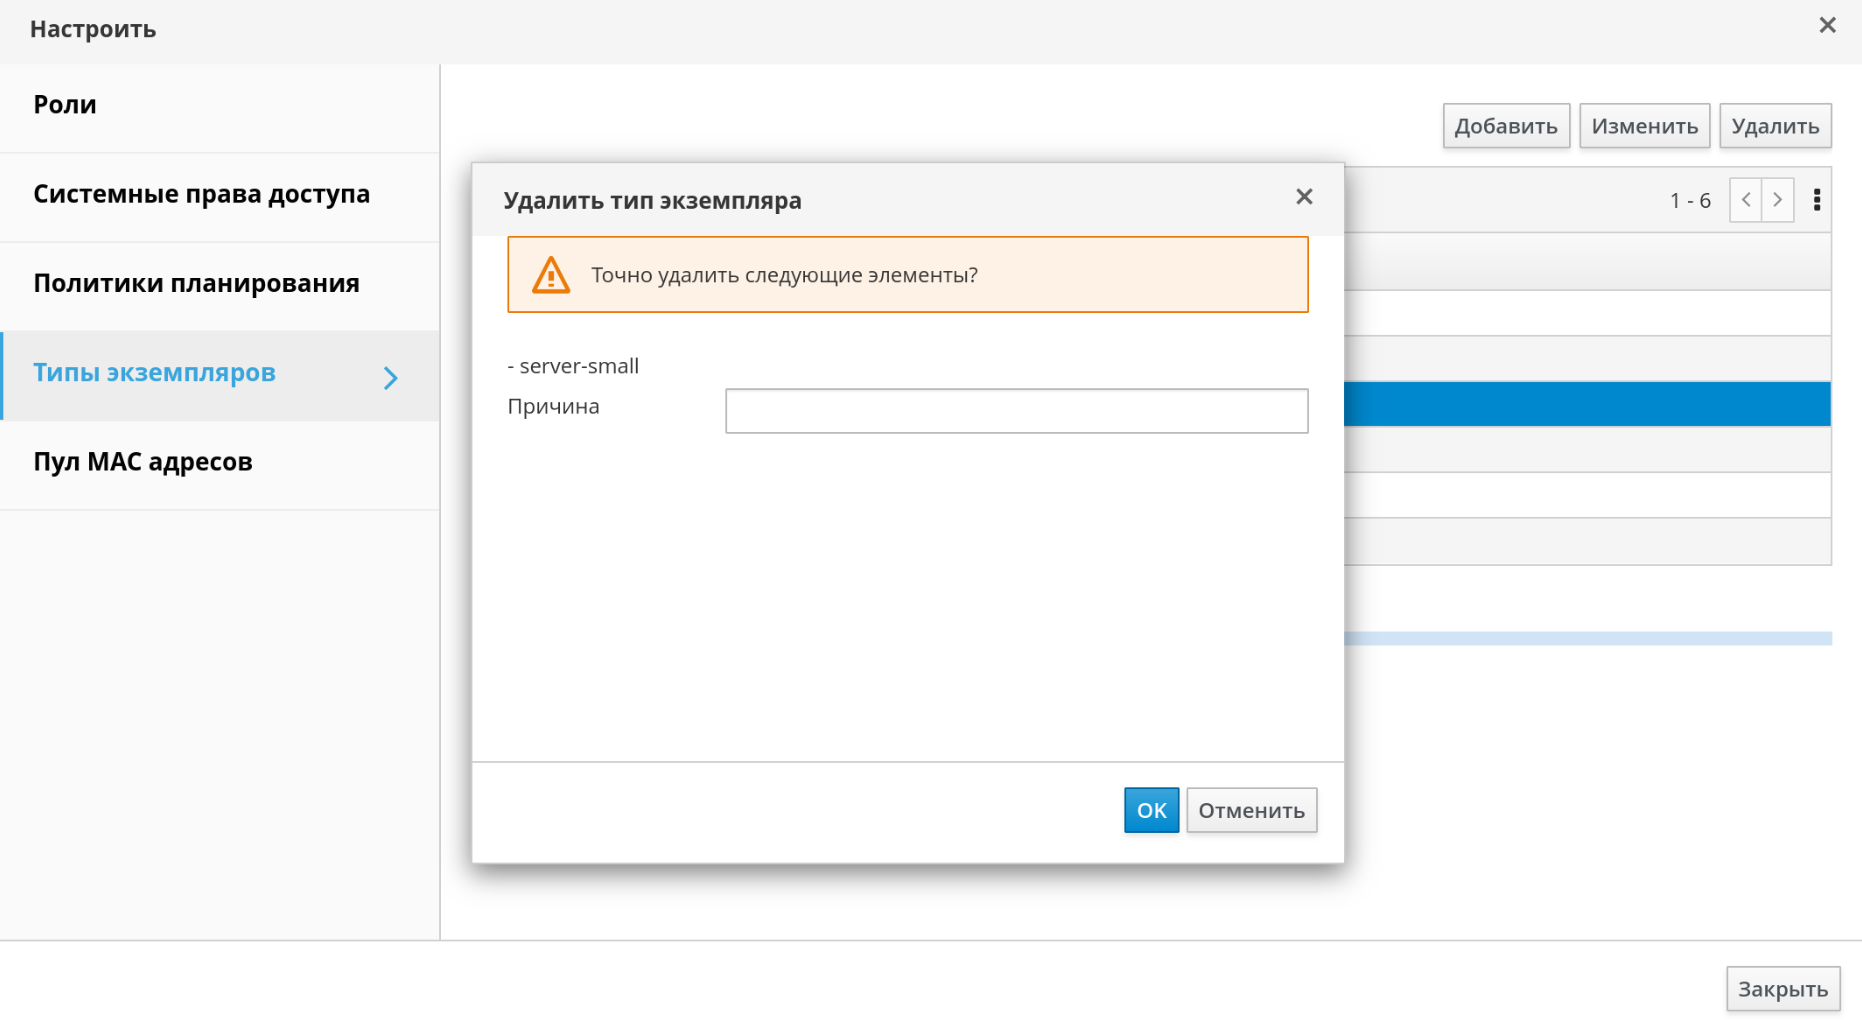Expand the Типы экземпляров chevron arrow
Image resolution: width=1862 pixels, height=1032 pixels.
click(x=391, y=377)
